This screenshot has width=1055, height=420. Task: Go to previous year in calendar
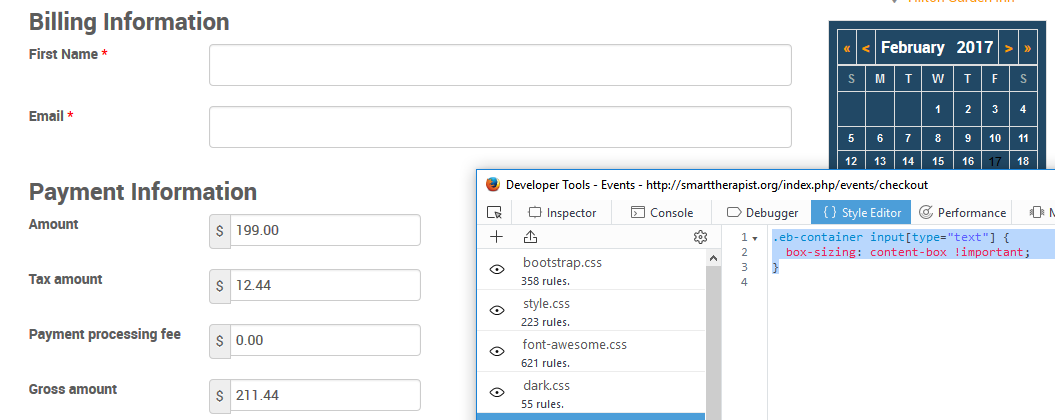[847, 48]
